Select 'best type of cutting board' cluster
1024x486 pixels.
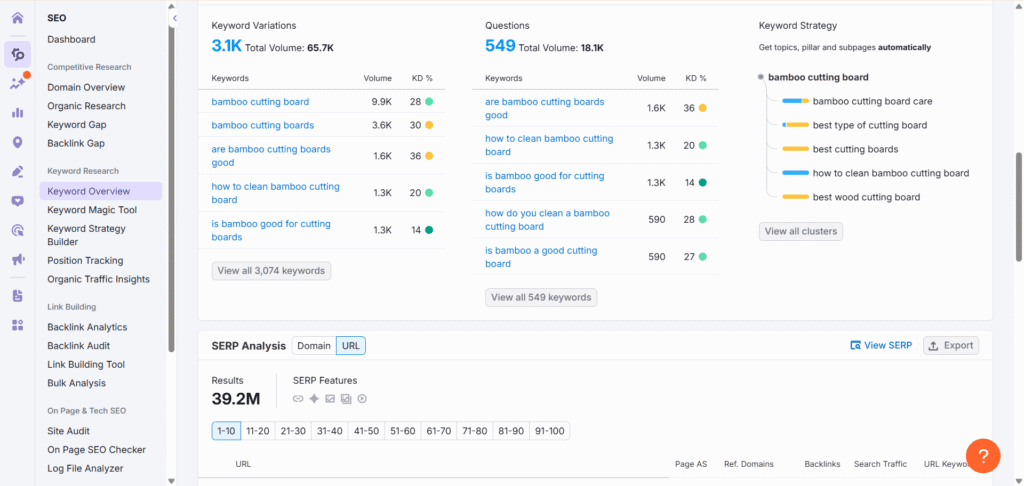point(870,125)
